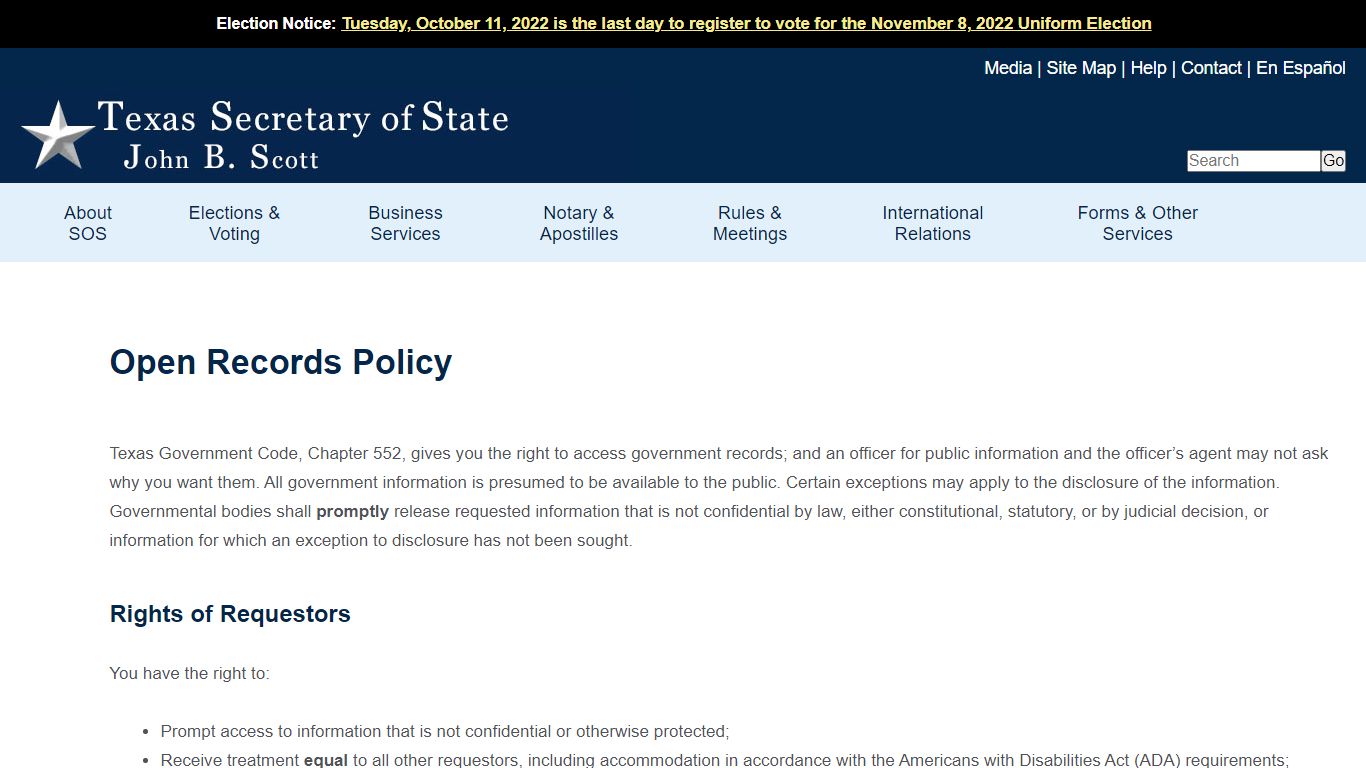
Task: Click the 'Prompt access to information' bullet
Action: pos(445,731)
